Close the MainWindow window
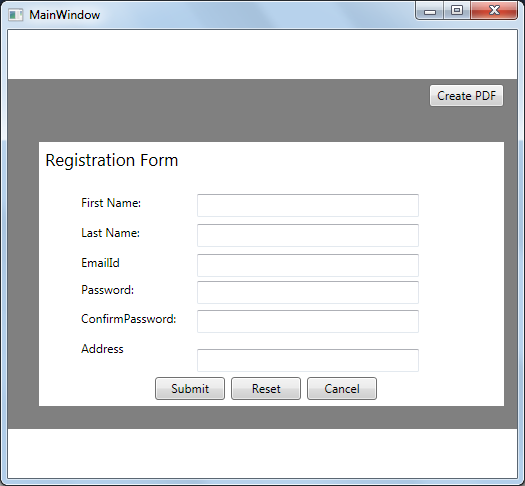Screen dimensions: 525x486 point(494,11)
